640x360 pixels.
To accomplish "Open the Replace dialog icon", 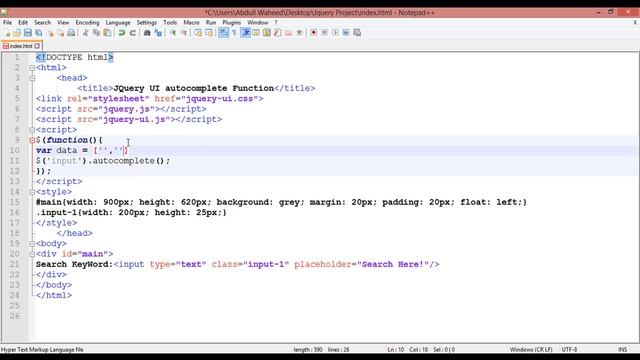I will 158,33.
